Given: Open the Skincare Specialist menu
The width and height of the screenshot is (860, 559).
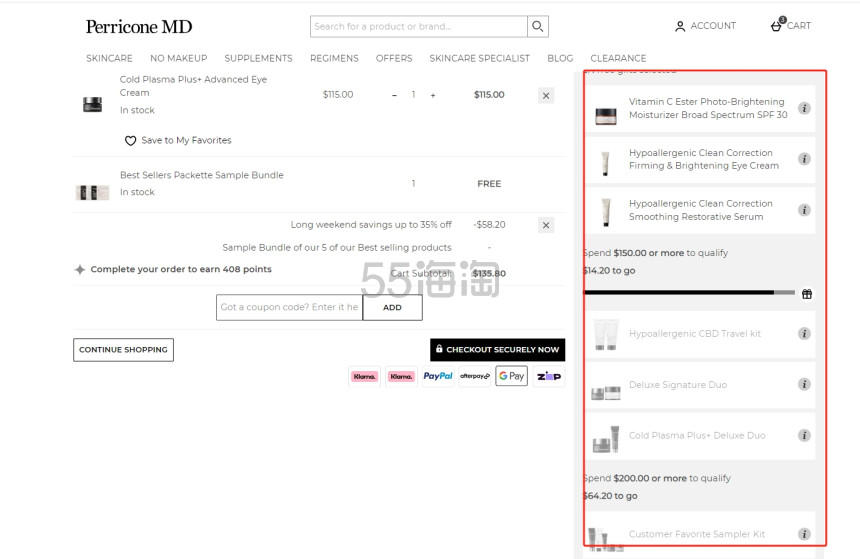Looking at the screenshot, I should 479,58.
